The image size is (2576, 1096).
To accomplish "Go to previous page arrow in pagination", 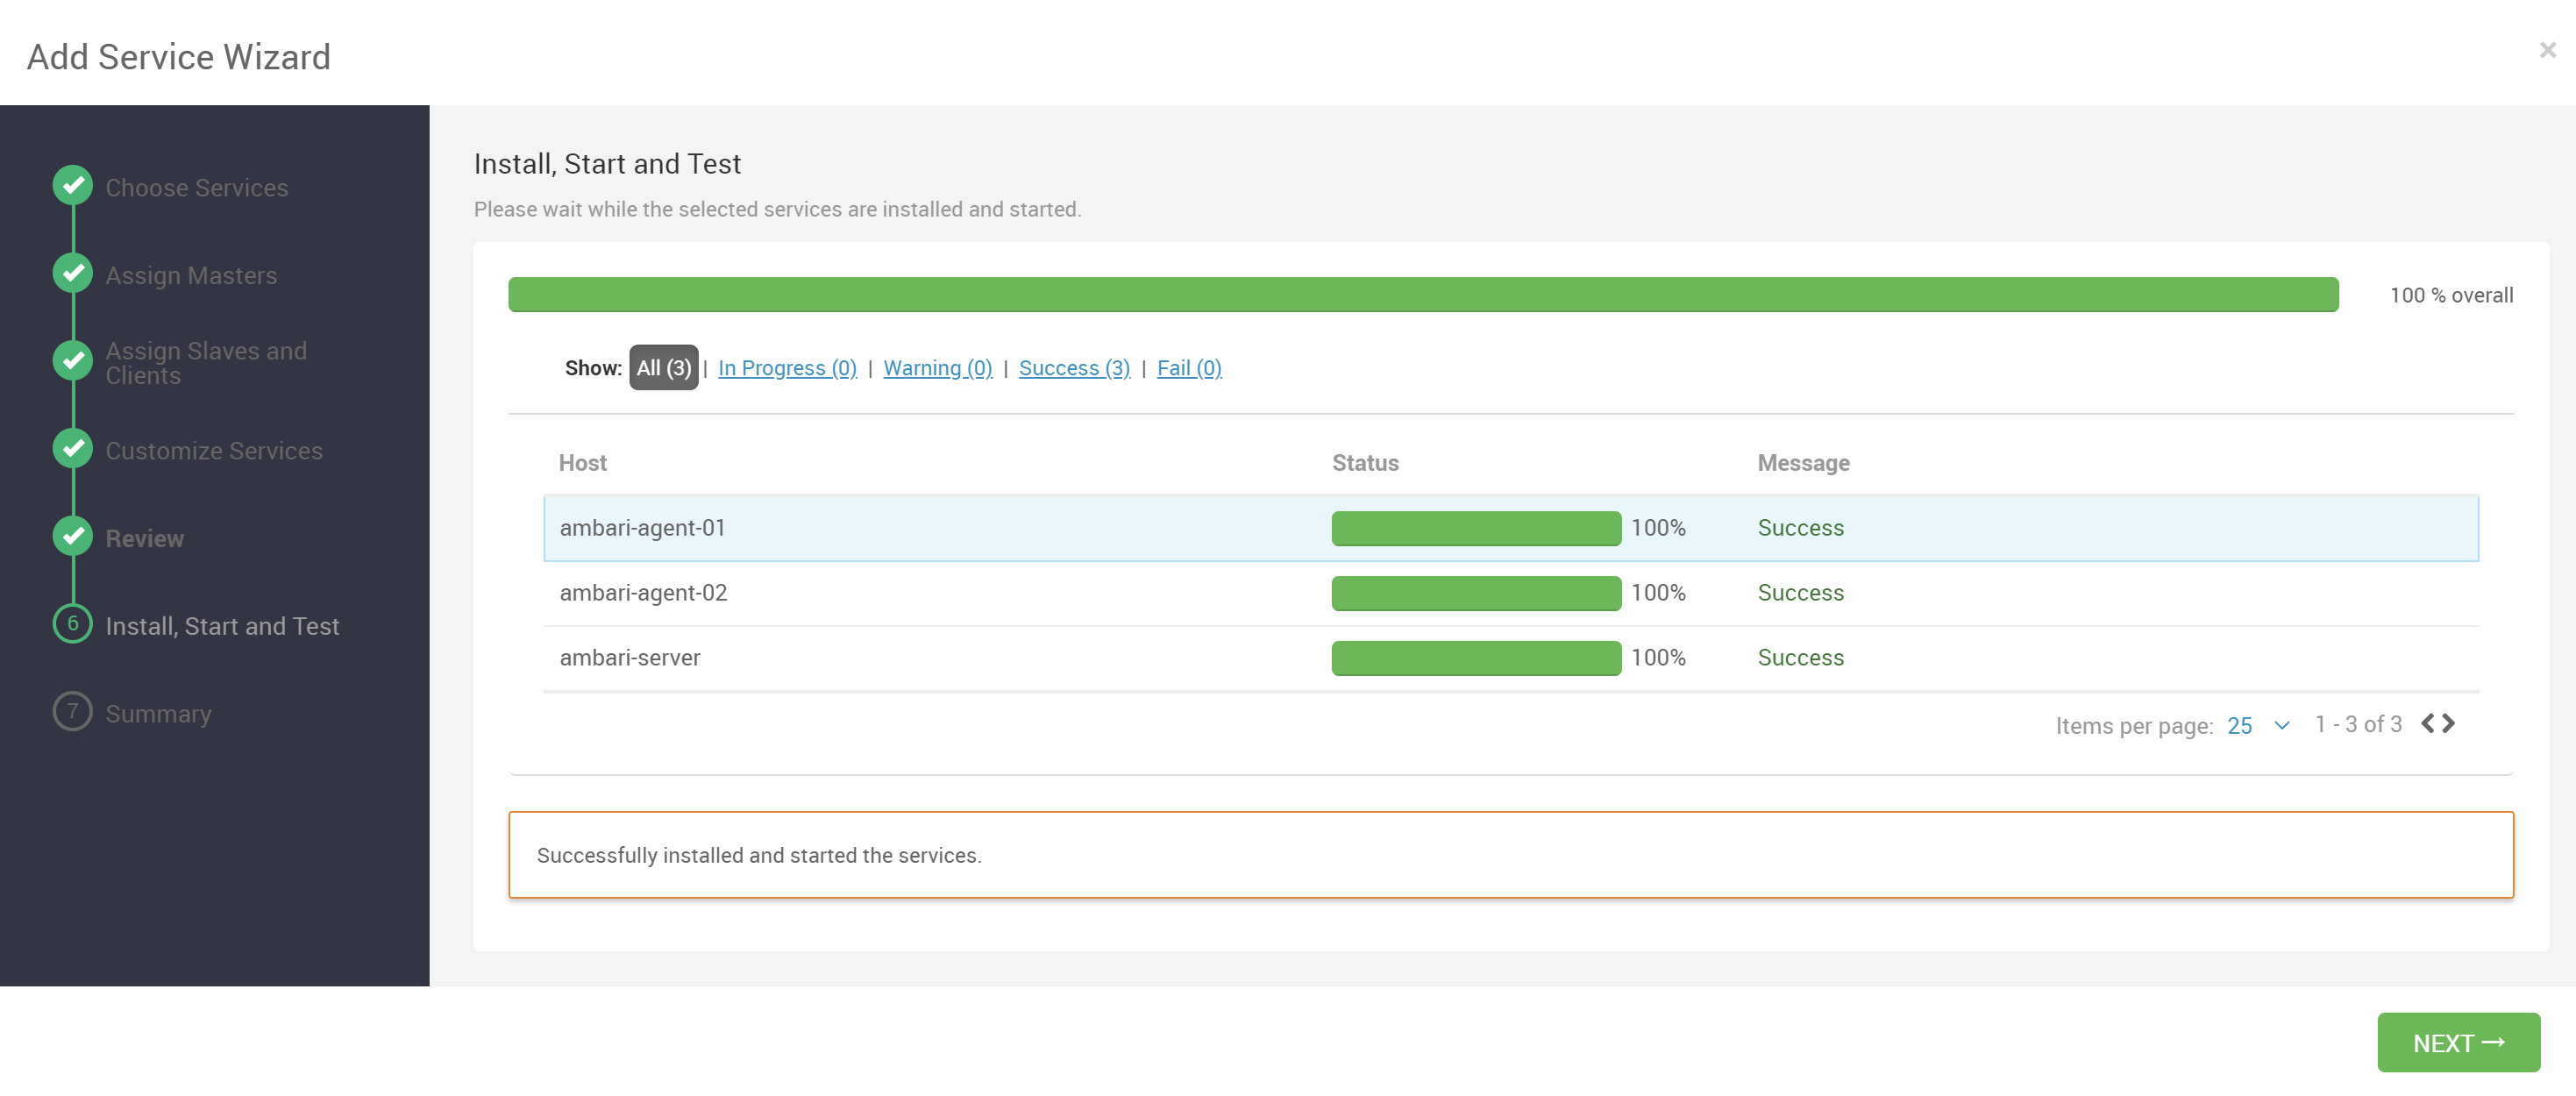I will [2428, 724].
